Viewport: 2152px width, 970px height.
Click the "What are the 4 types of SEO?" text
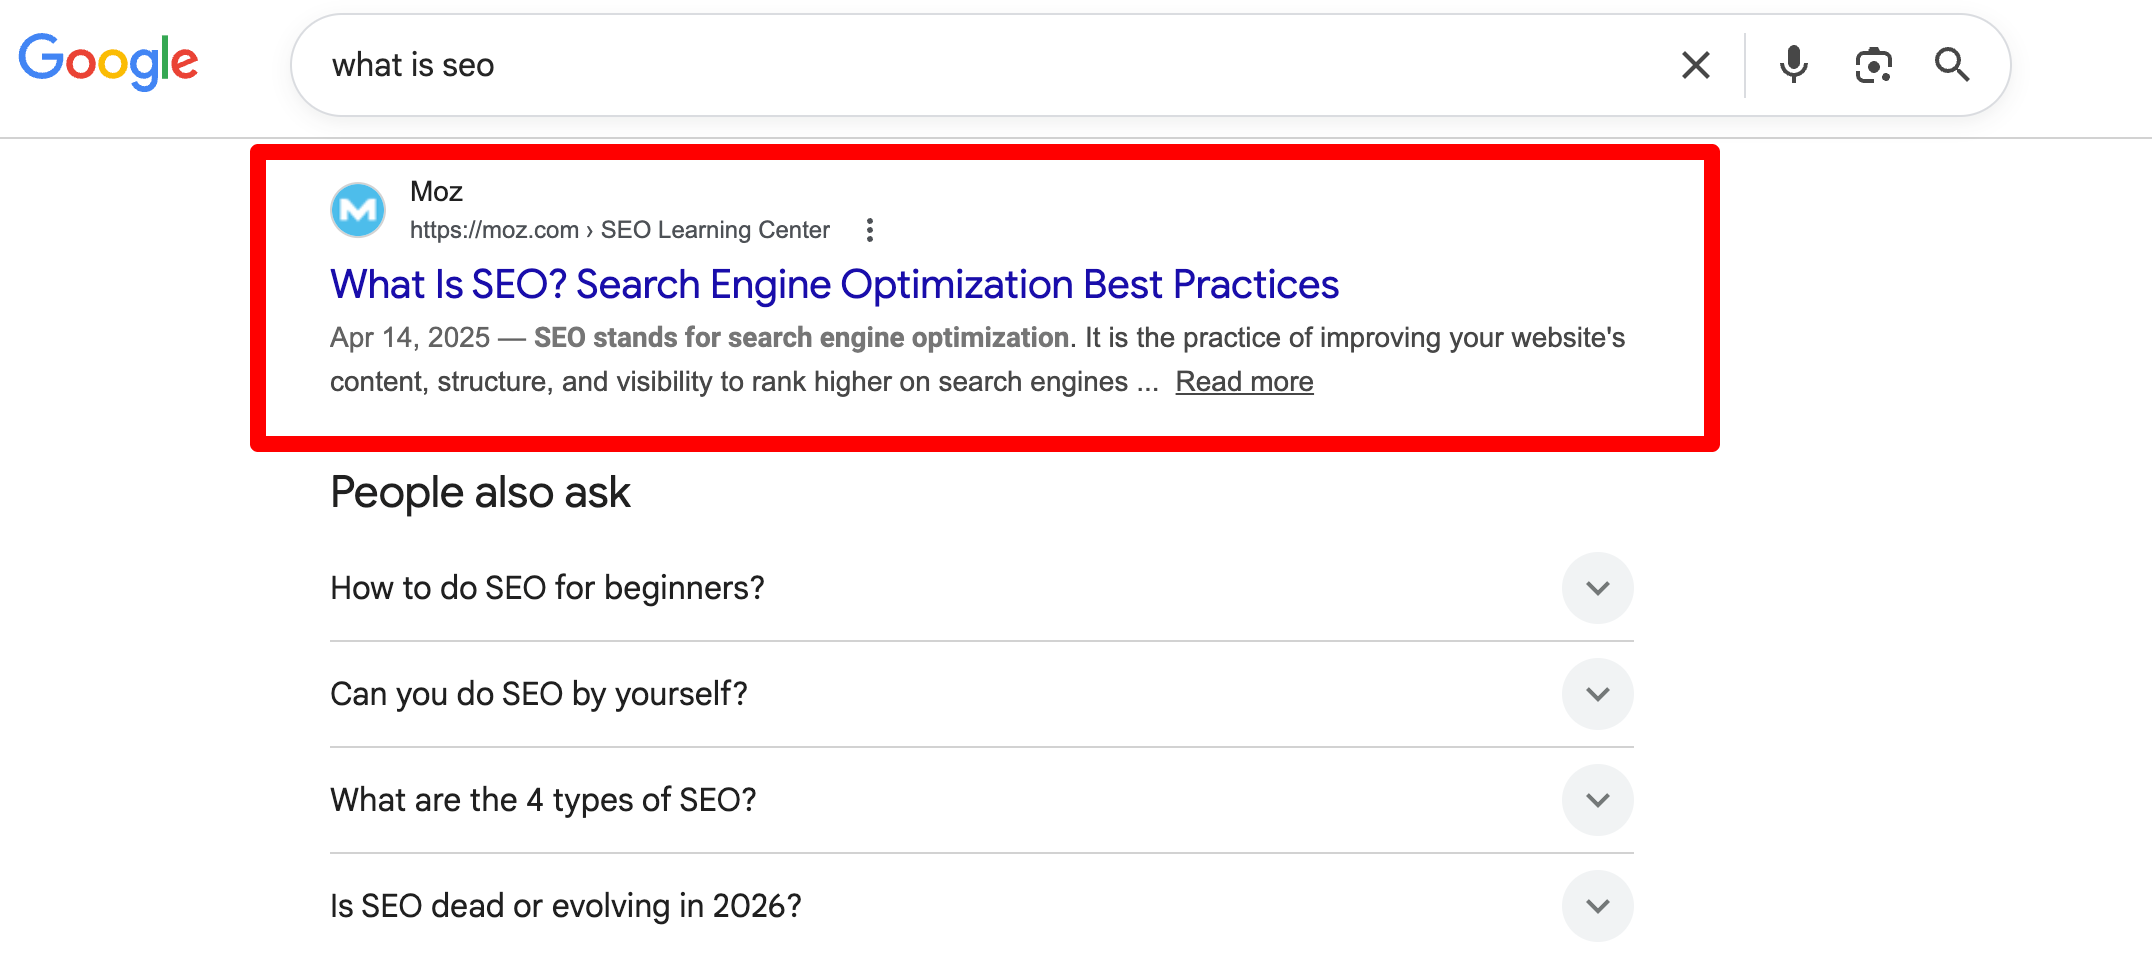[x=543, y=800]
